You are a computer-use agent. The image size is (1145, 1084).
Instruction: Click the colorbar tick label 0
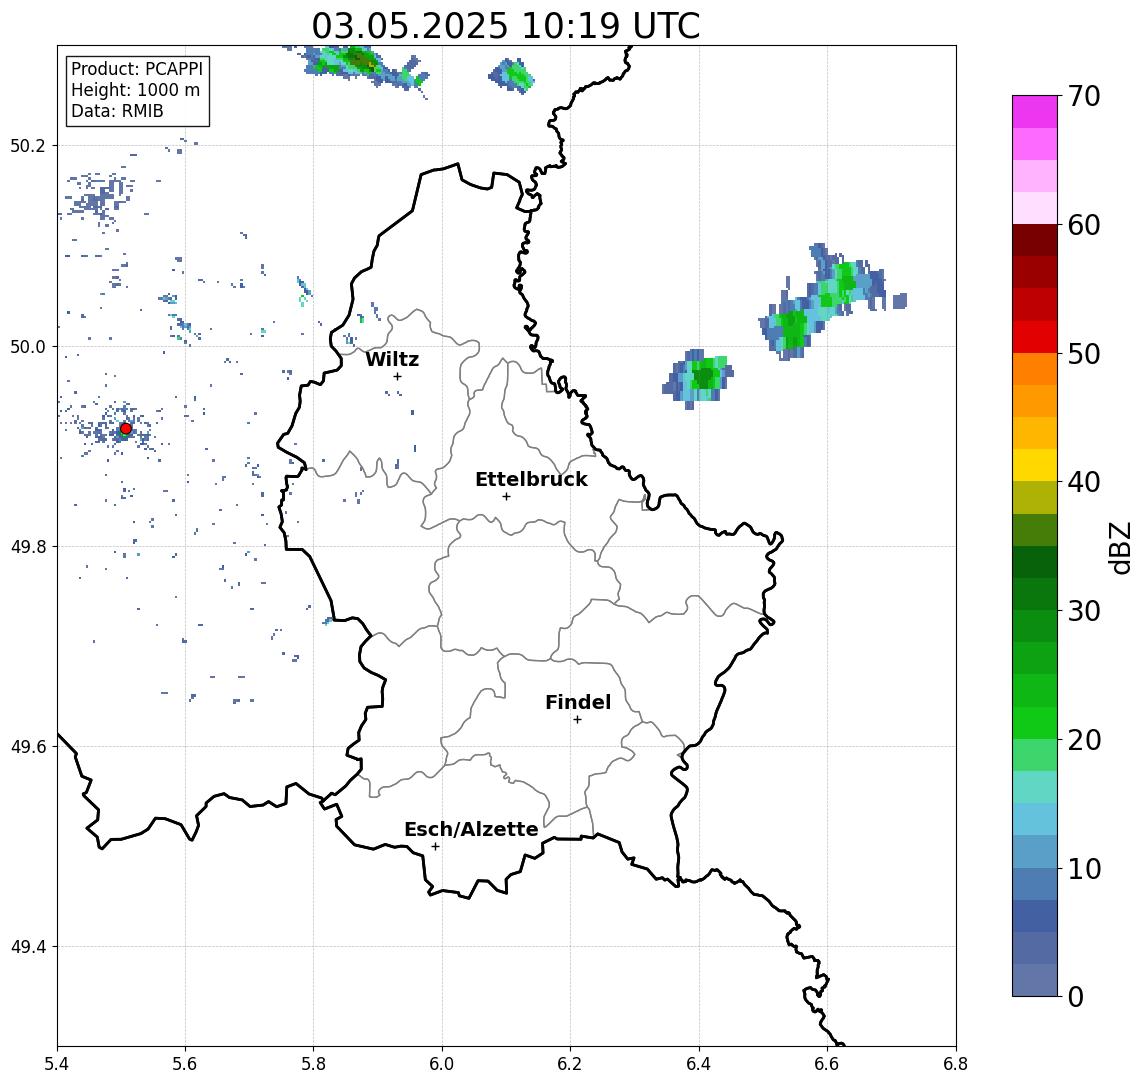point(1076,996)
